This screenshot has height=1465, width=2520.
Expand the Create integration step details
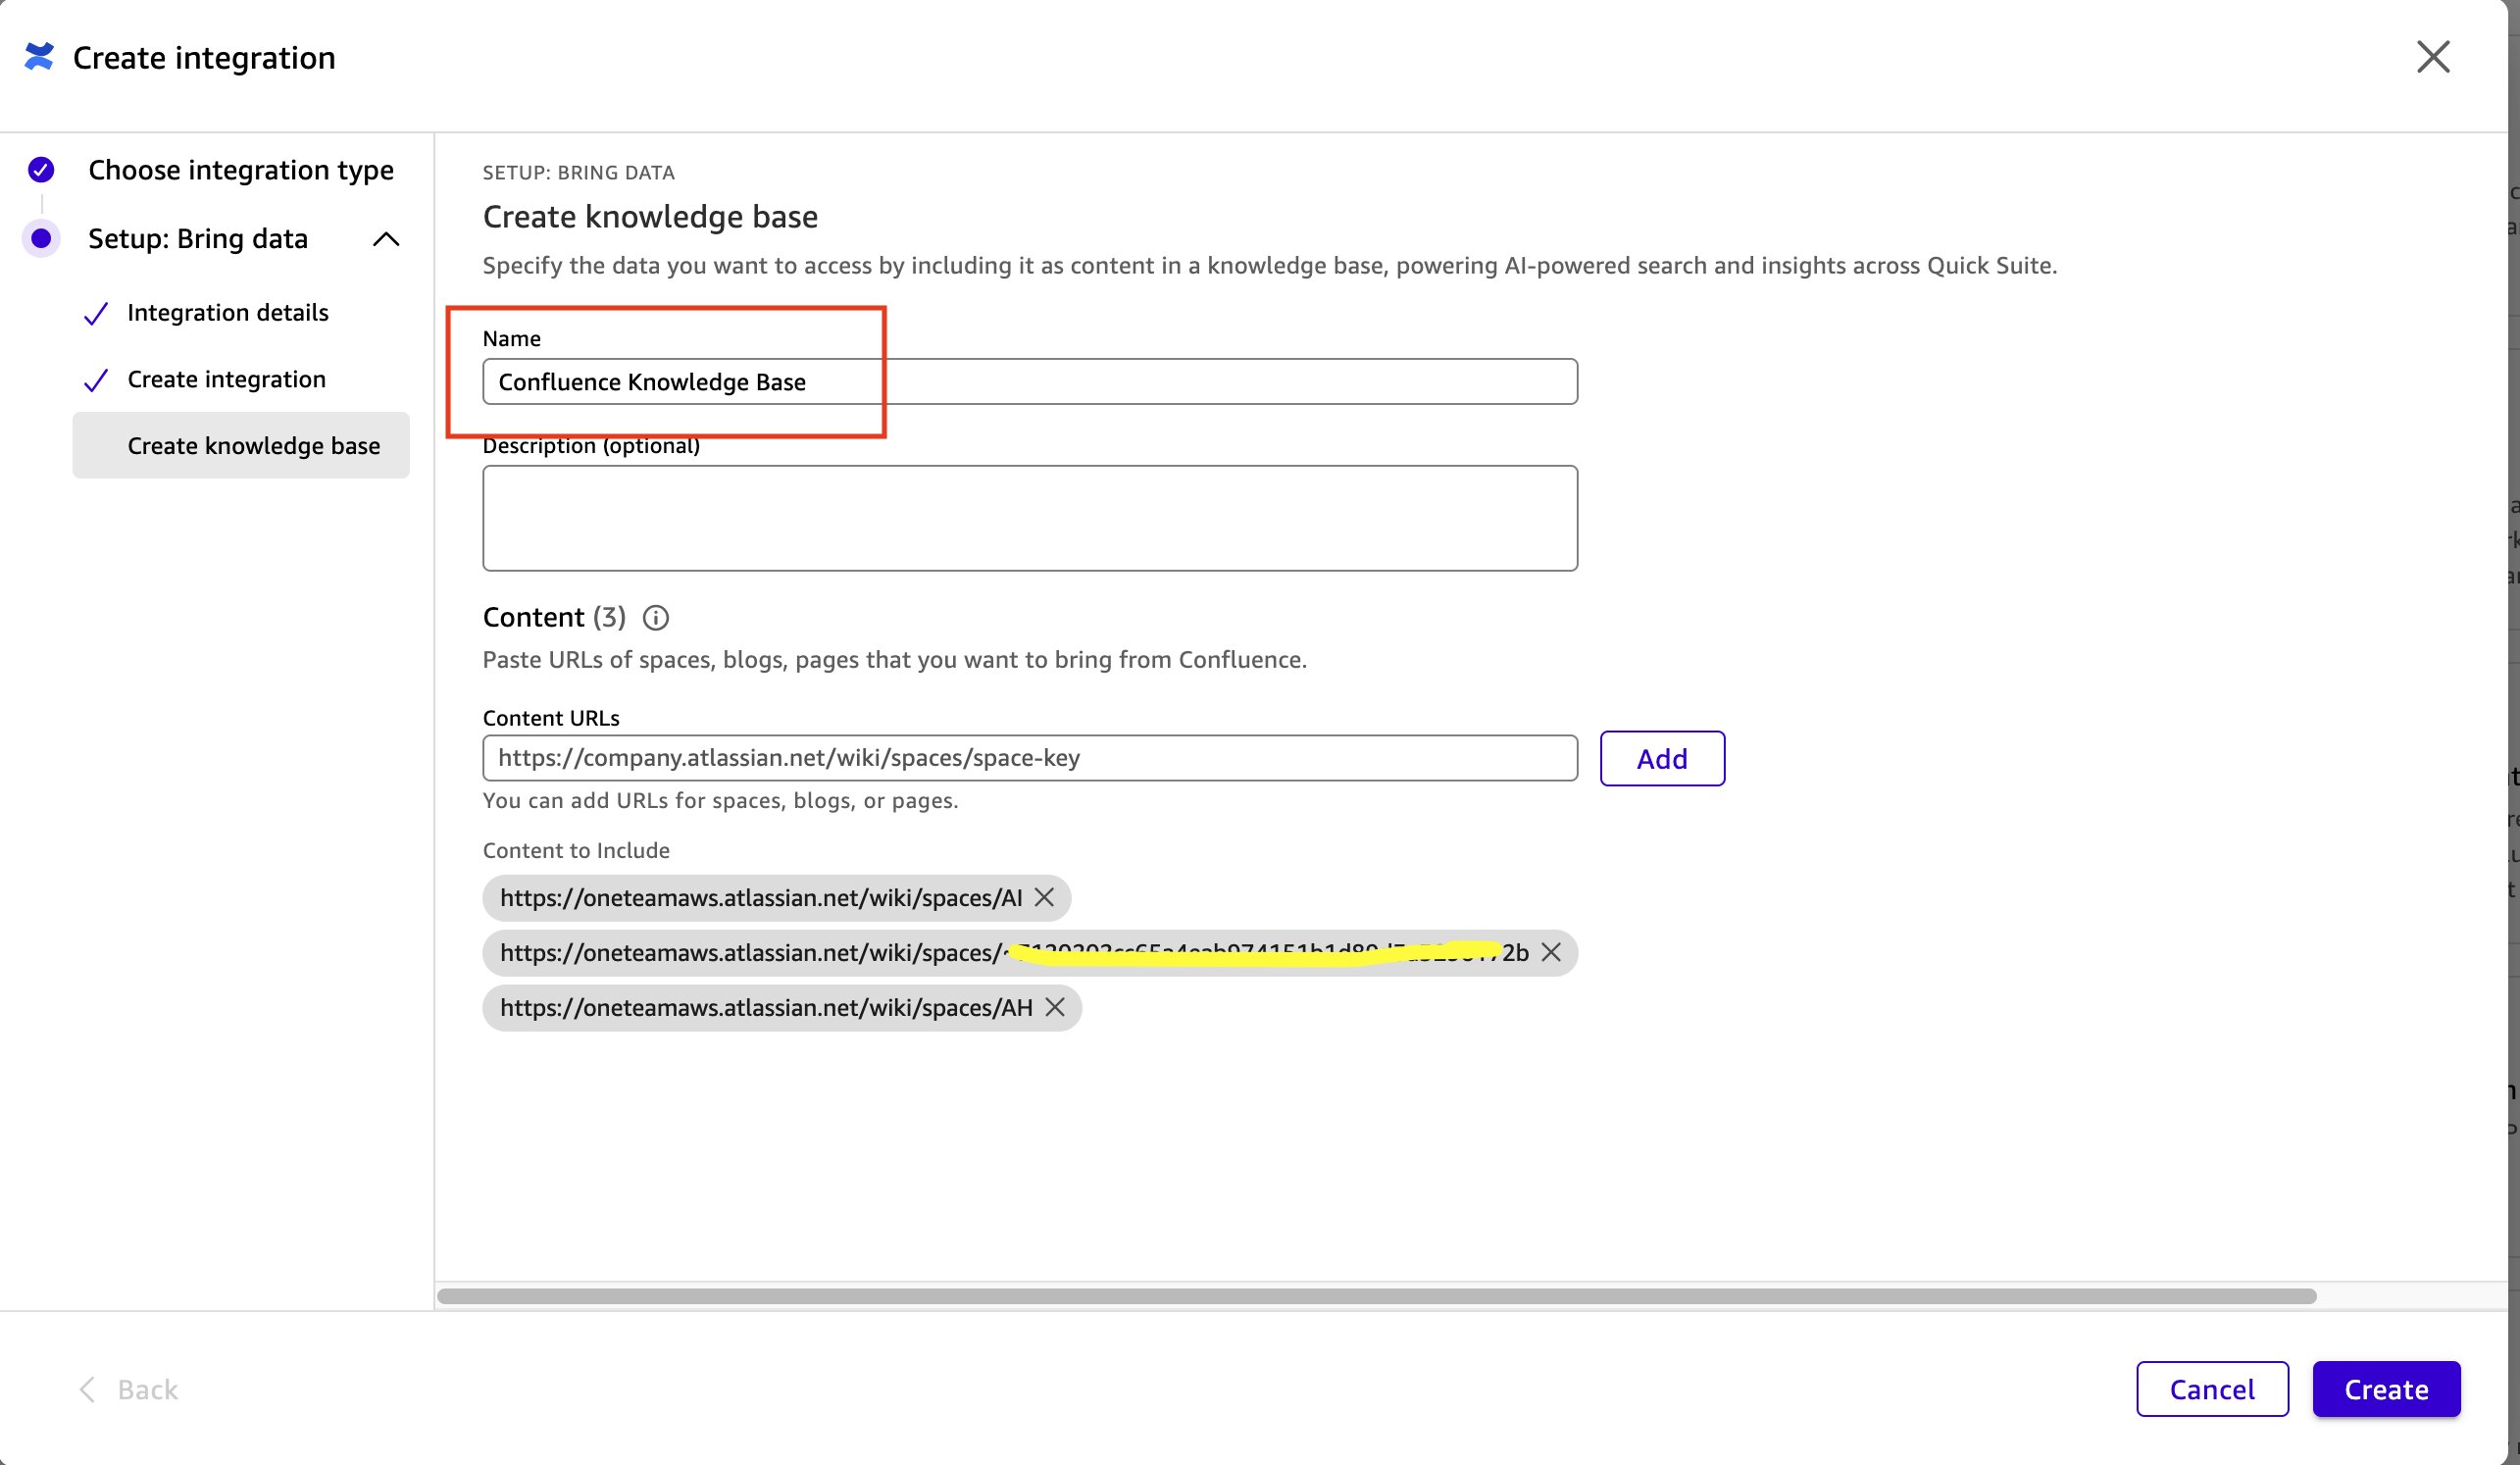click(x=226, y=379)
